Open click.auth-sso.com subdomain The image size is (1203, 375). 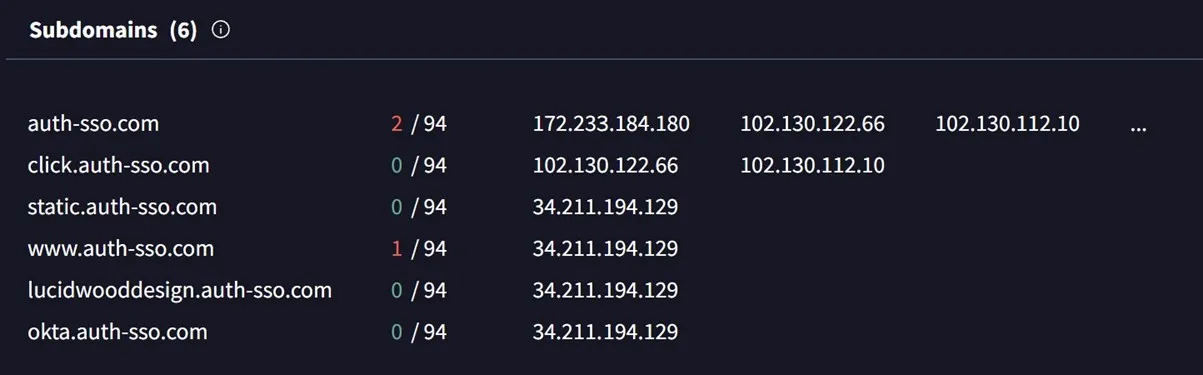point(119,165)
